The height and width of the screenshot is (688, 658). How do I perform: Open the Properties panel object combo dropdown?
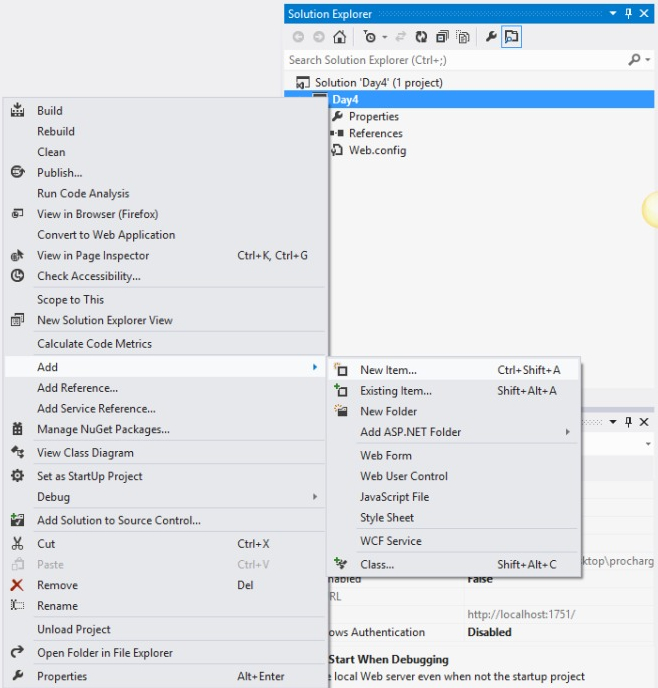tap(648, 444)
